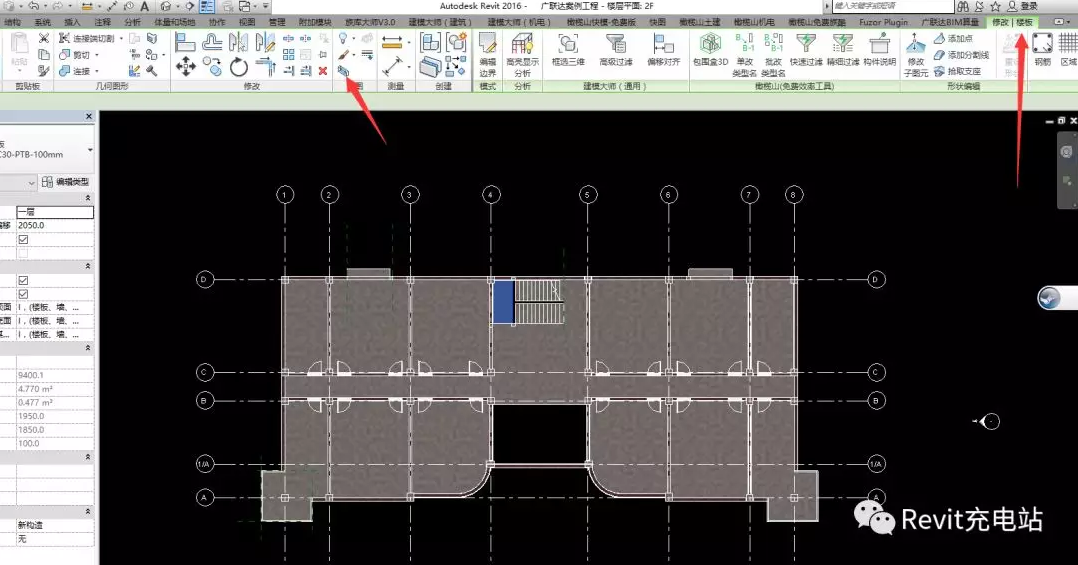Open the floor type selector dropdown
The image size is (1078, 565).
(x=90, y=150)
